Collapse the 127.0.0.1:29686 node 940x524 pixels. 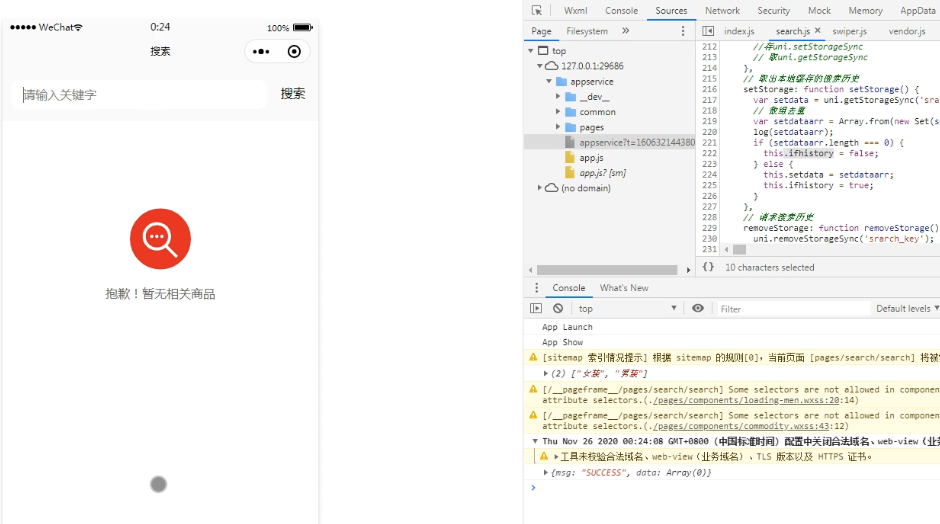click(540, 66)
